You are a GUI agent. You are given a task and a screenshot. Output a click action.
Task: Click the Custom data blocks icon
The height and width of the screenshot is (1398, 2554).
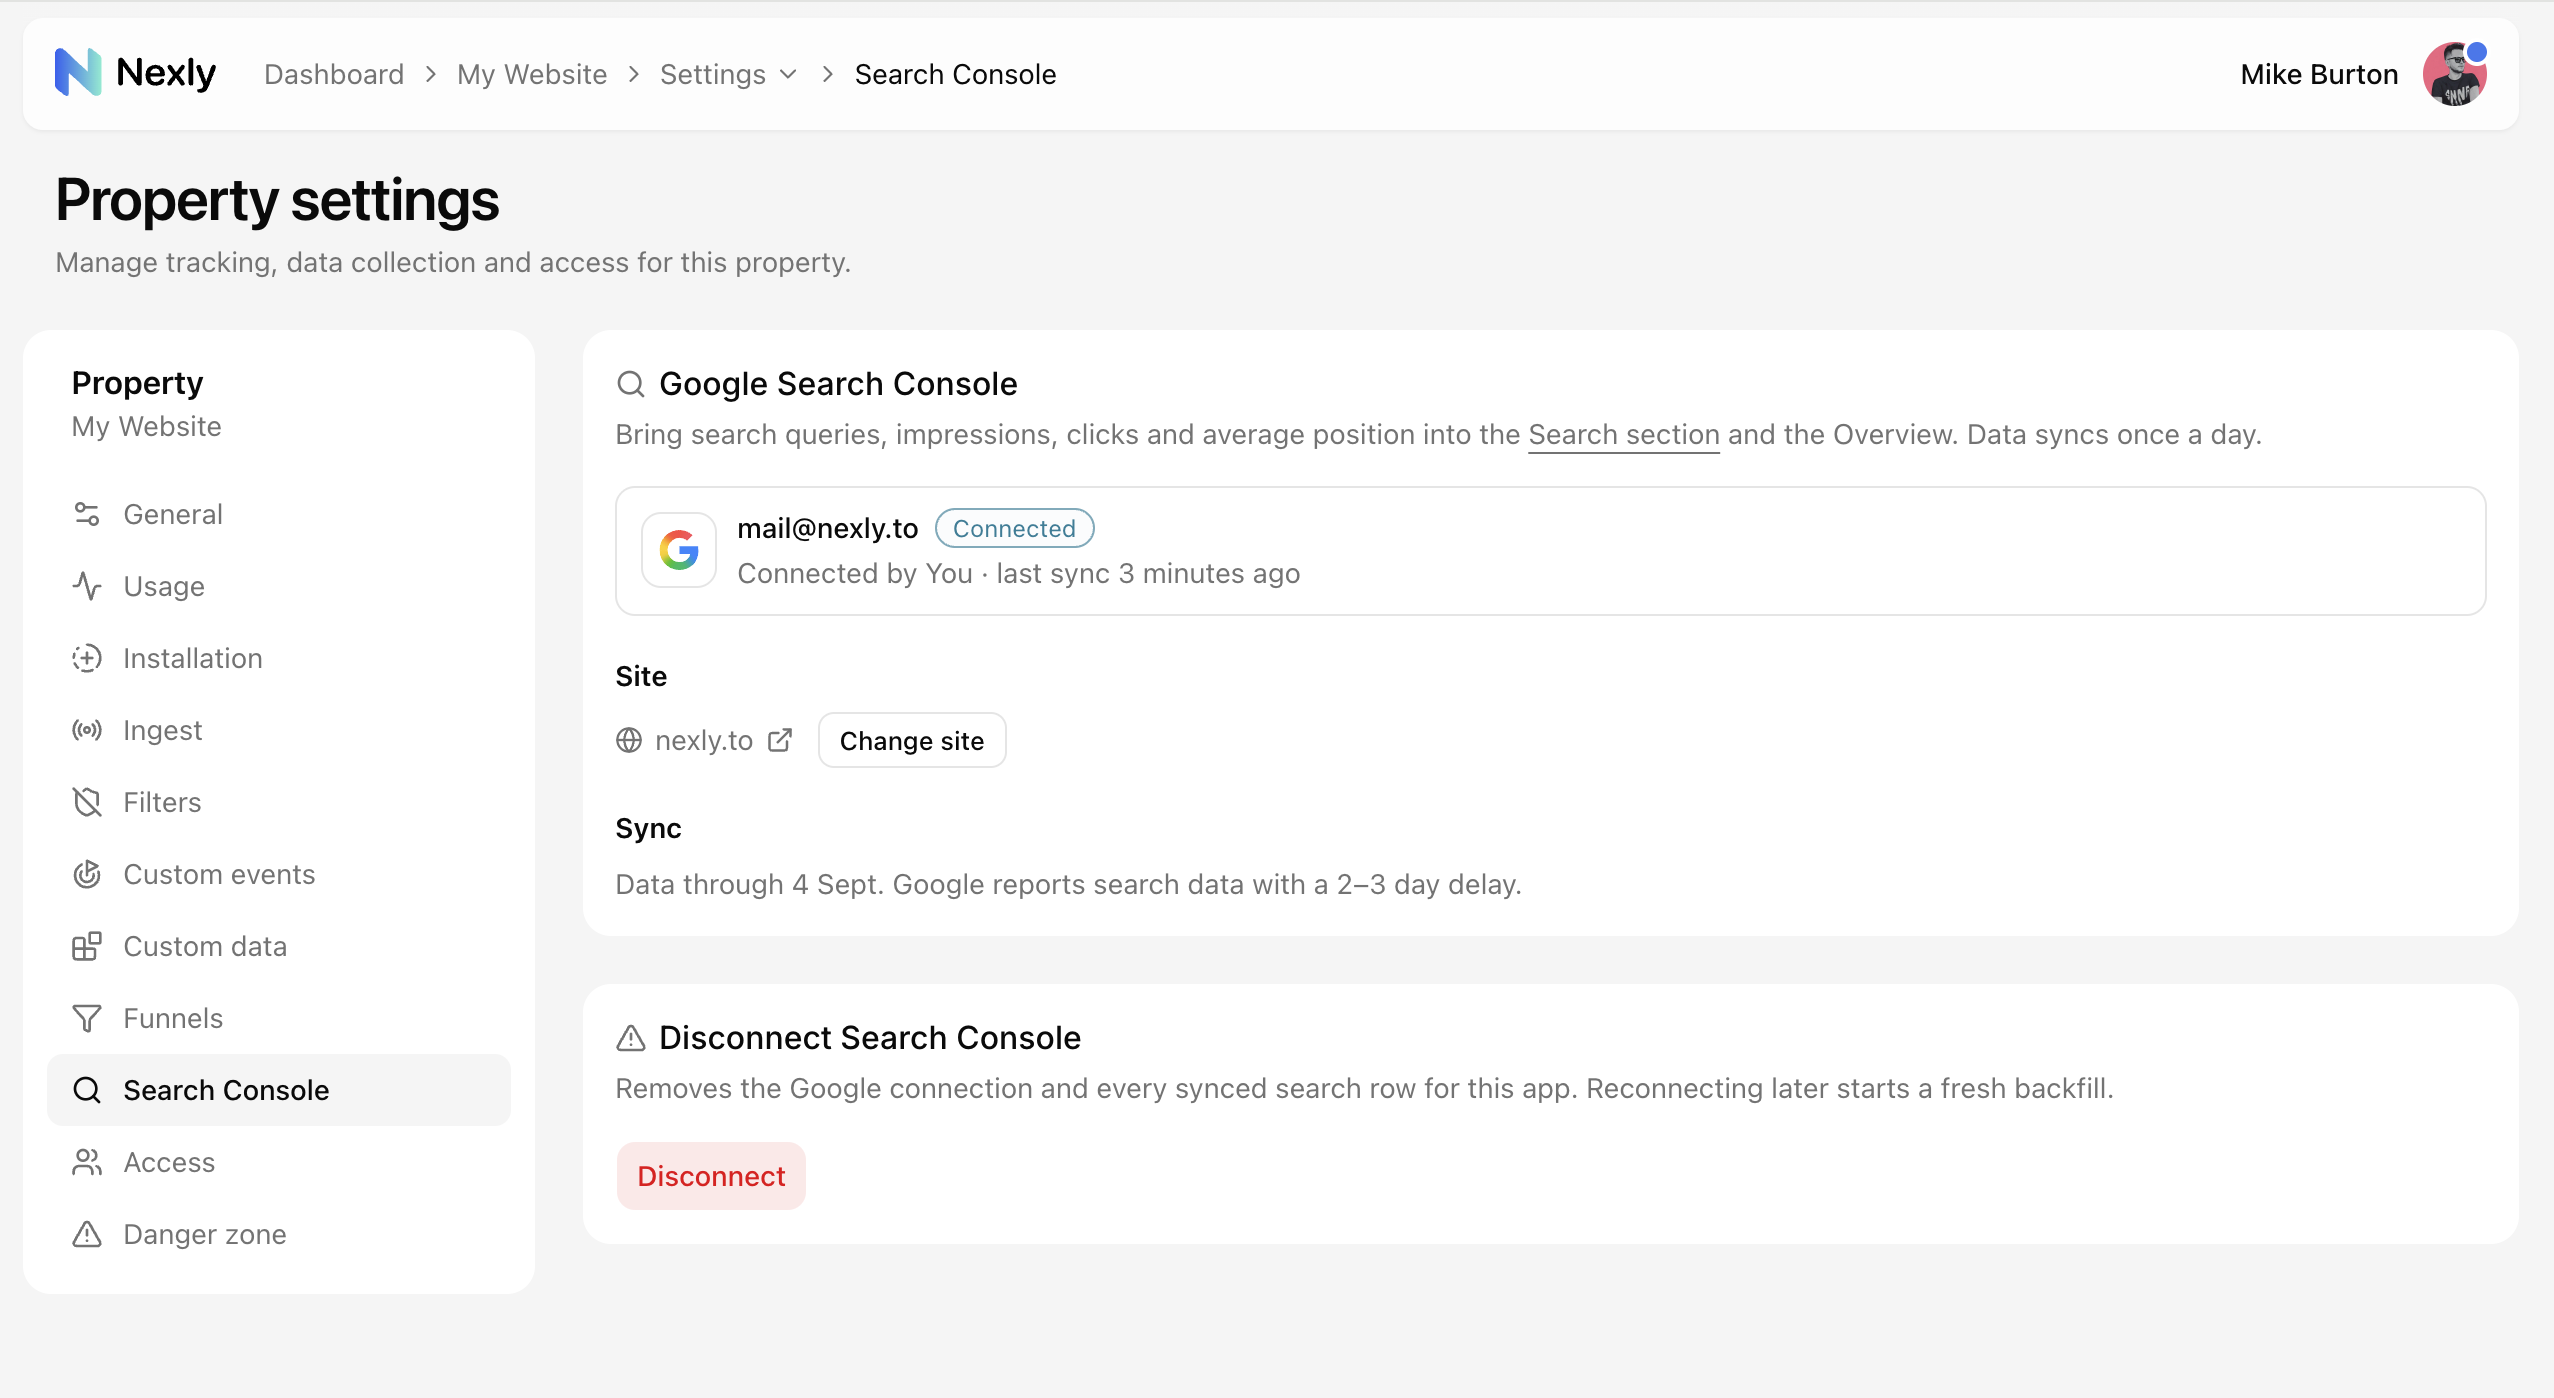click(87, 946)
